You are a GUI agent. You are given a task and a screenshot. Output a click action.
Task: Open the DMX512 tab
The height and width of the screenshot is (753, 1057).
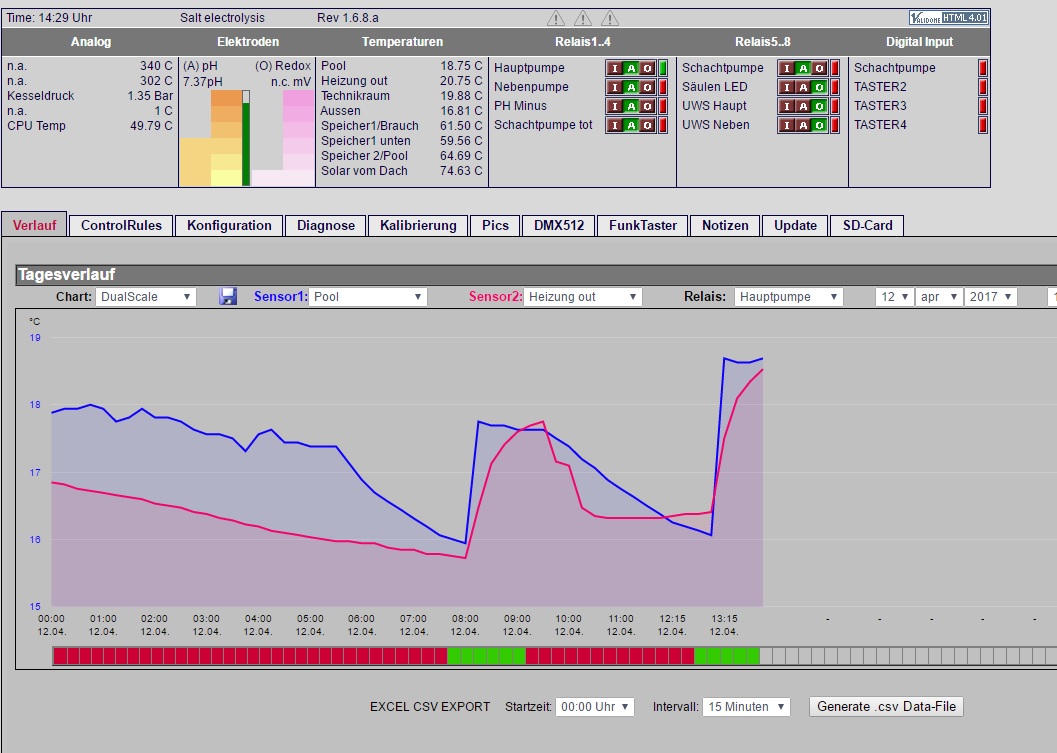coord(559,225)
